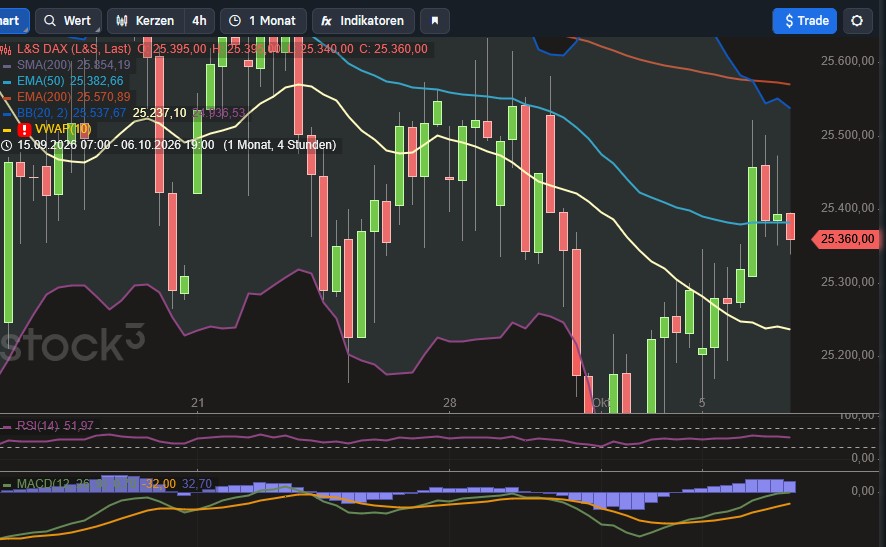Click the MACD value 32,70

(197, 484)
